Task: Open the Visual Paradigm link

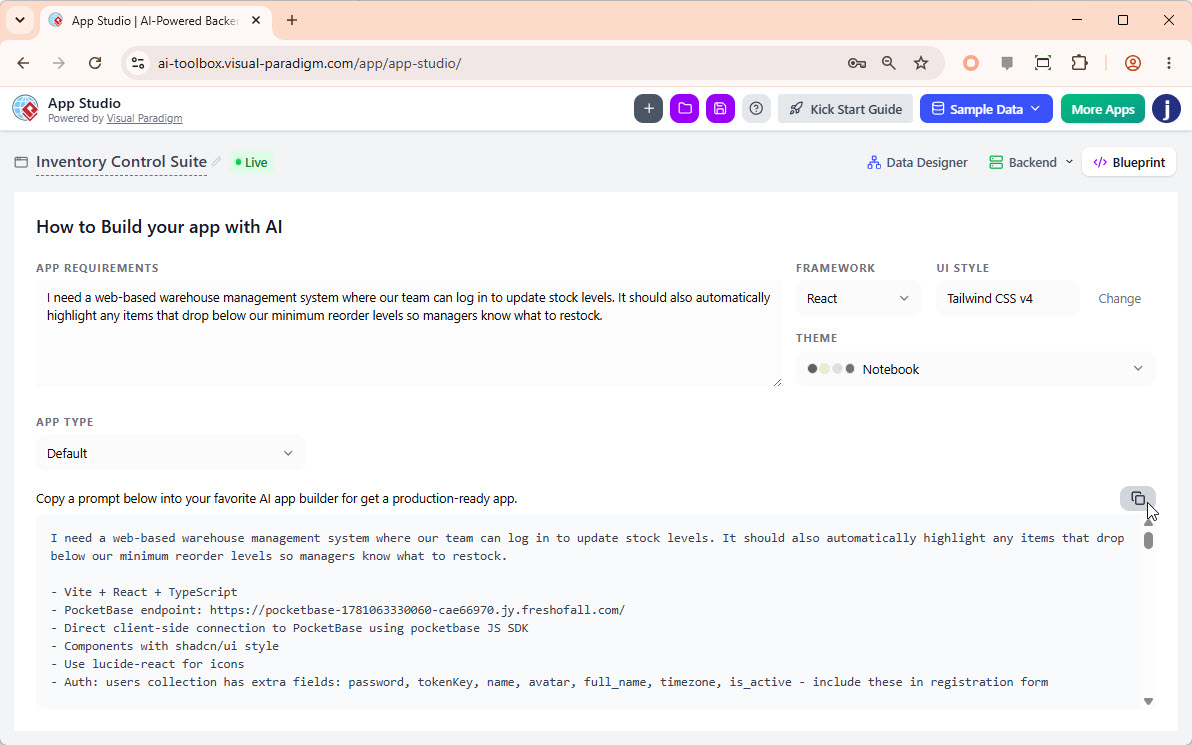Action: (x=144, y=119)
